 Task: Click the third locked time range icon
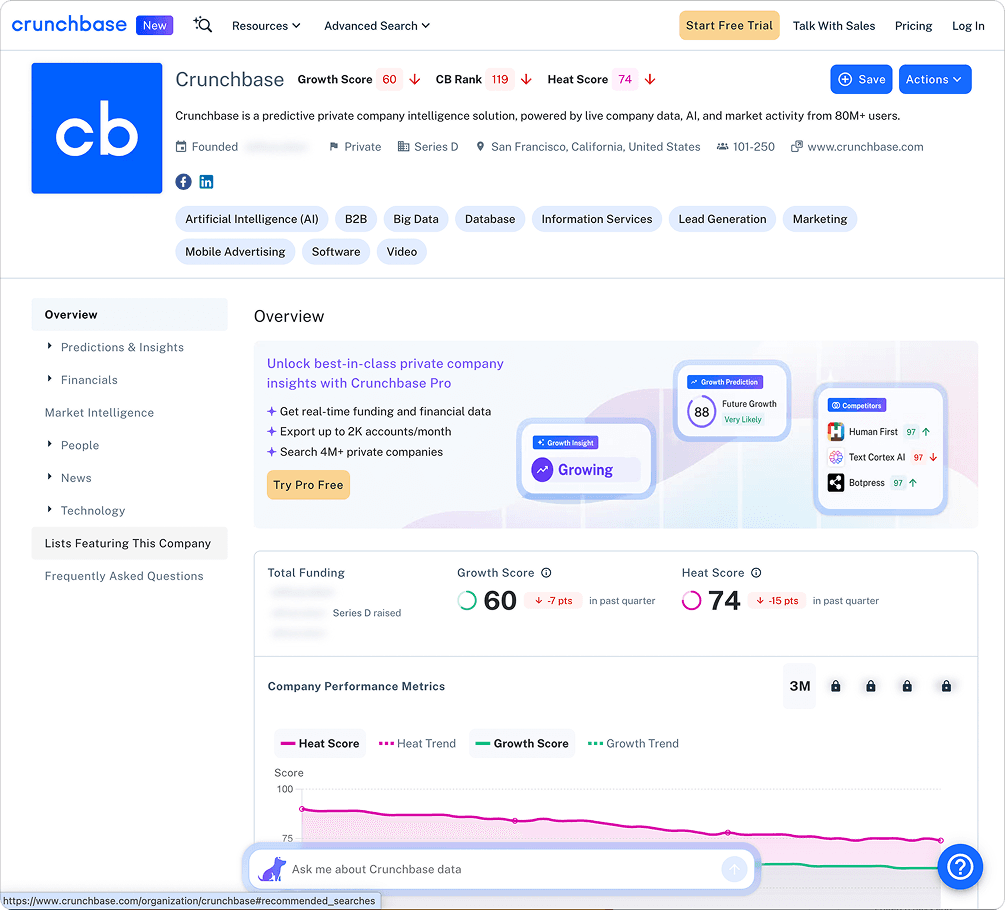(x=907, y=686)
